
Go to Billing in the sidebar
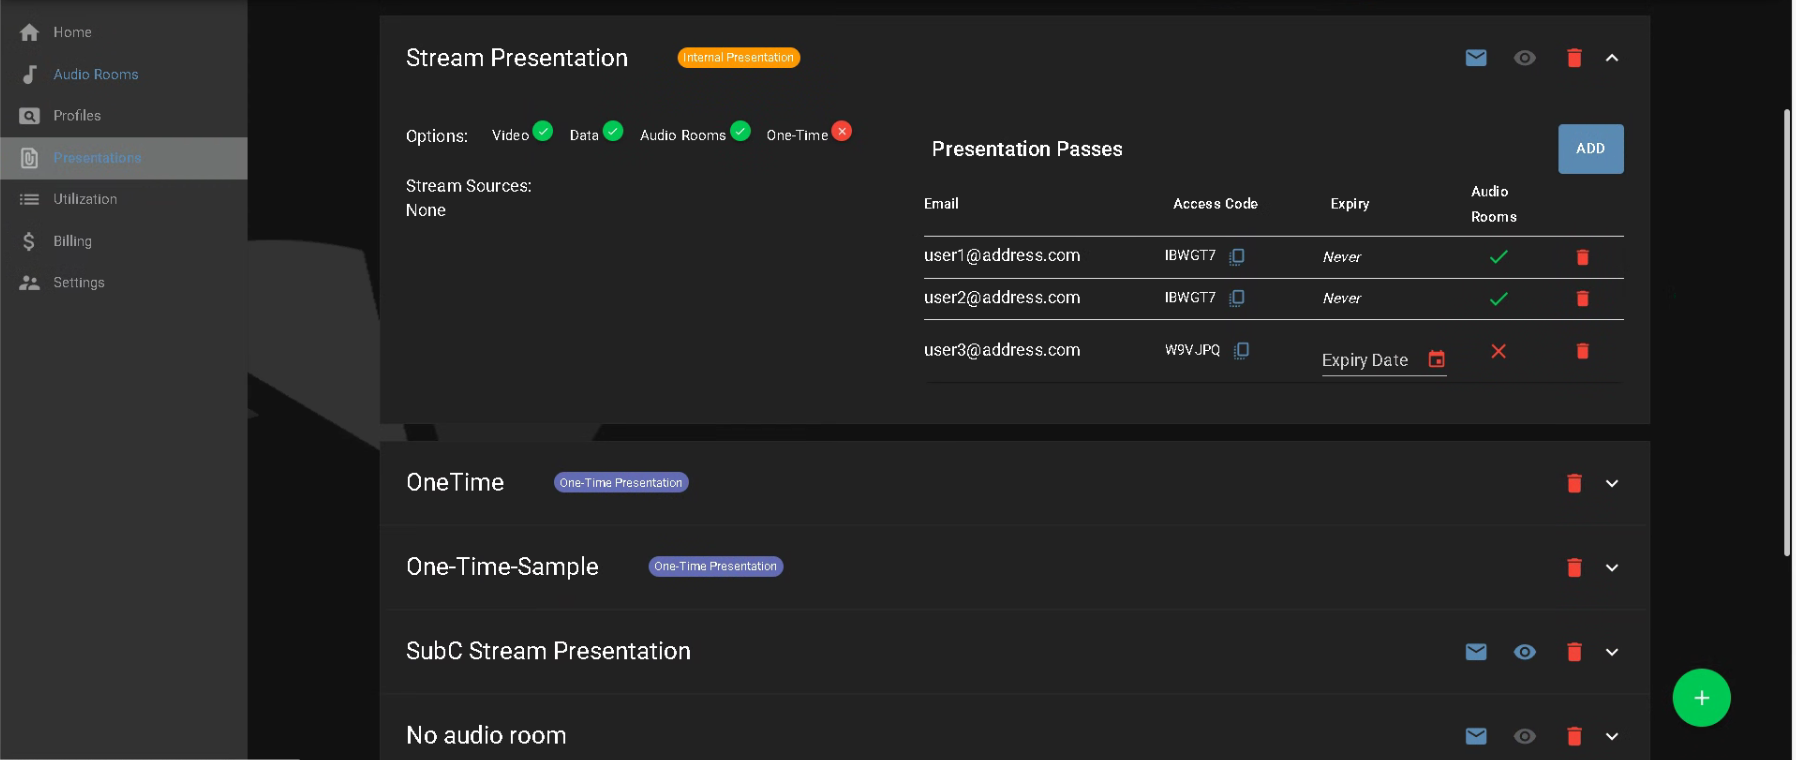coord(72,241)
